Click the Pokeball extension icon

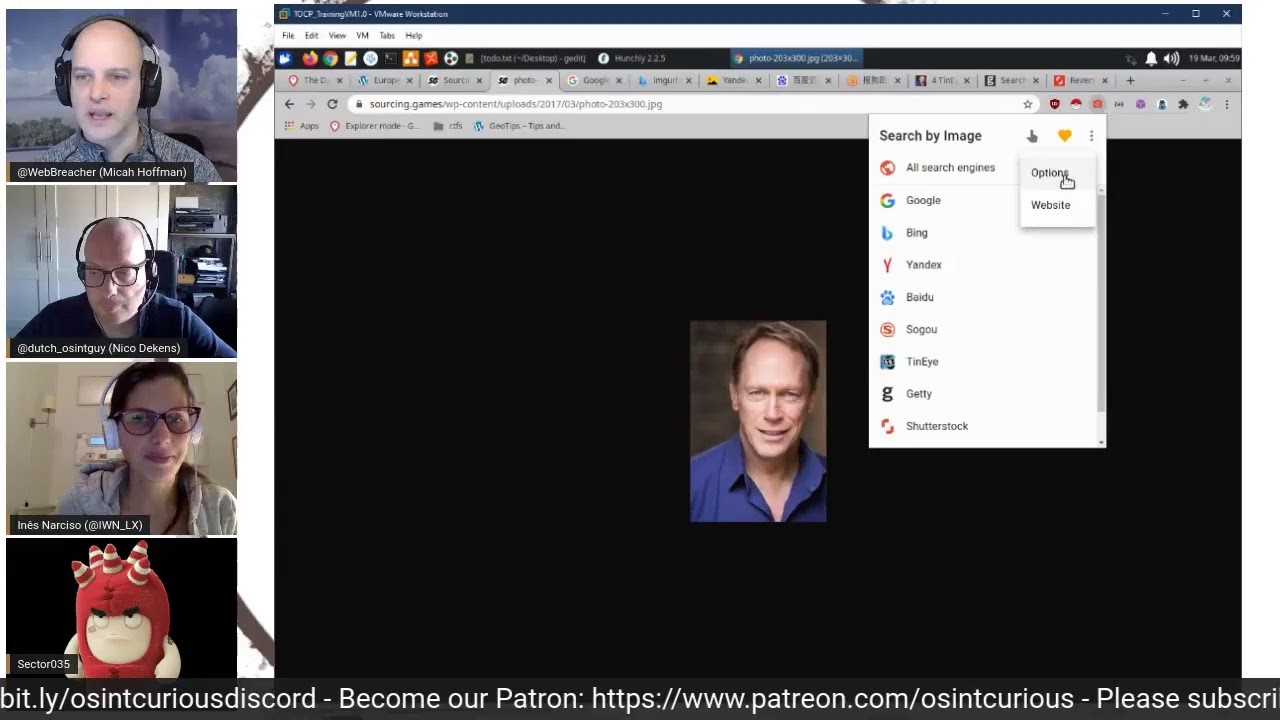pyautogui.click(x=1076, y=104)
